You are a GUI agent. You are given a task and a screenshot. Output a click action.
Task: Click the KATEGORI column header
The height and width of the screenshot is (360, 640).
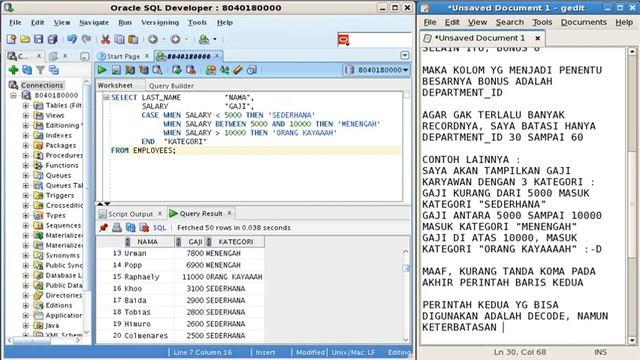click(x=236, y=242)
